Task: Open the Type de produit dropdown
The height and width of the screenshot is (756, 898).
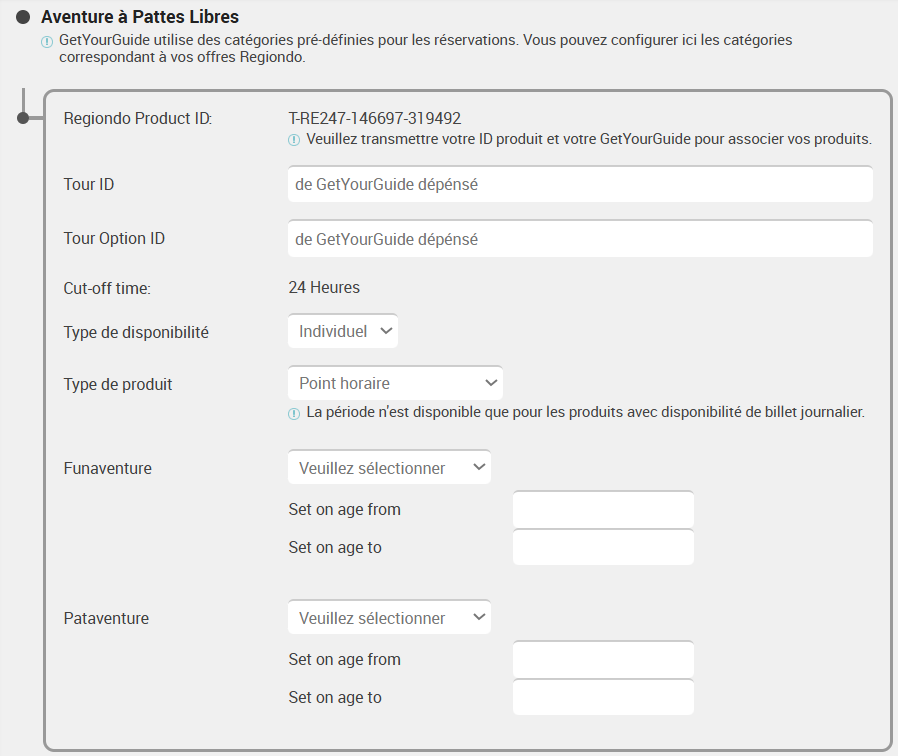Action: tap(395, 383)
